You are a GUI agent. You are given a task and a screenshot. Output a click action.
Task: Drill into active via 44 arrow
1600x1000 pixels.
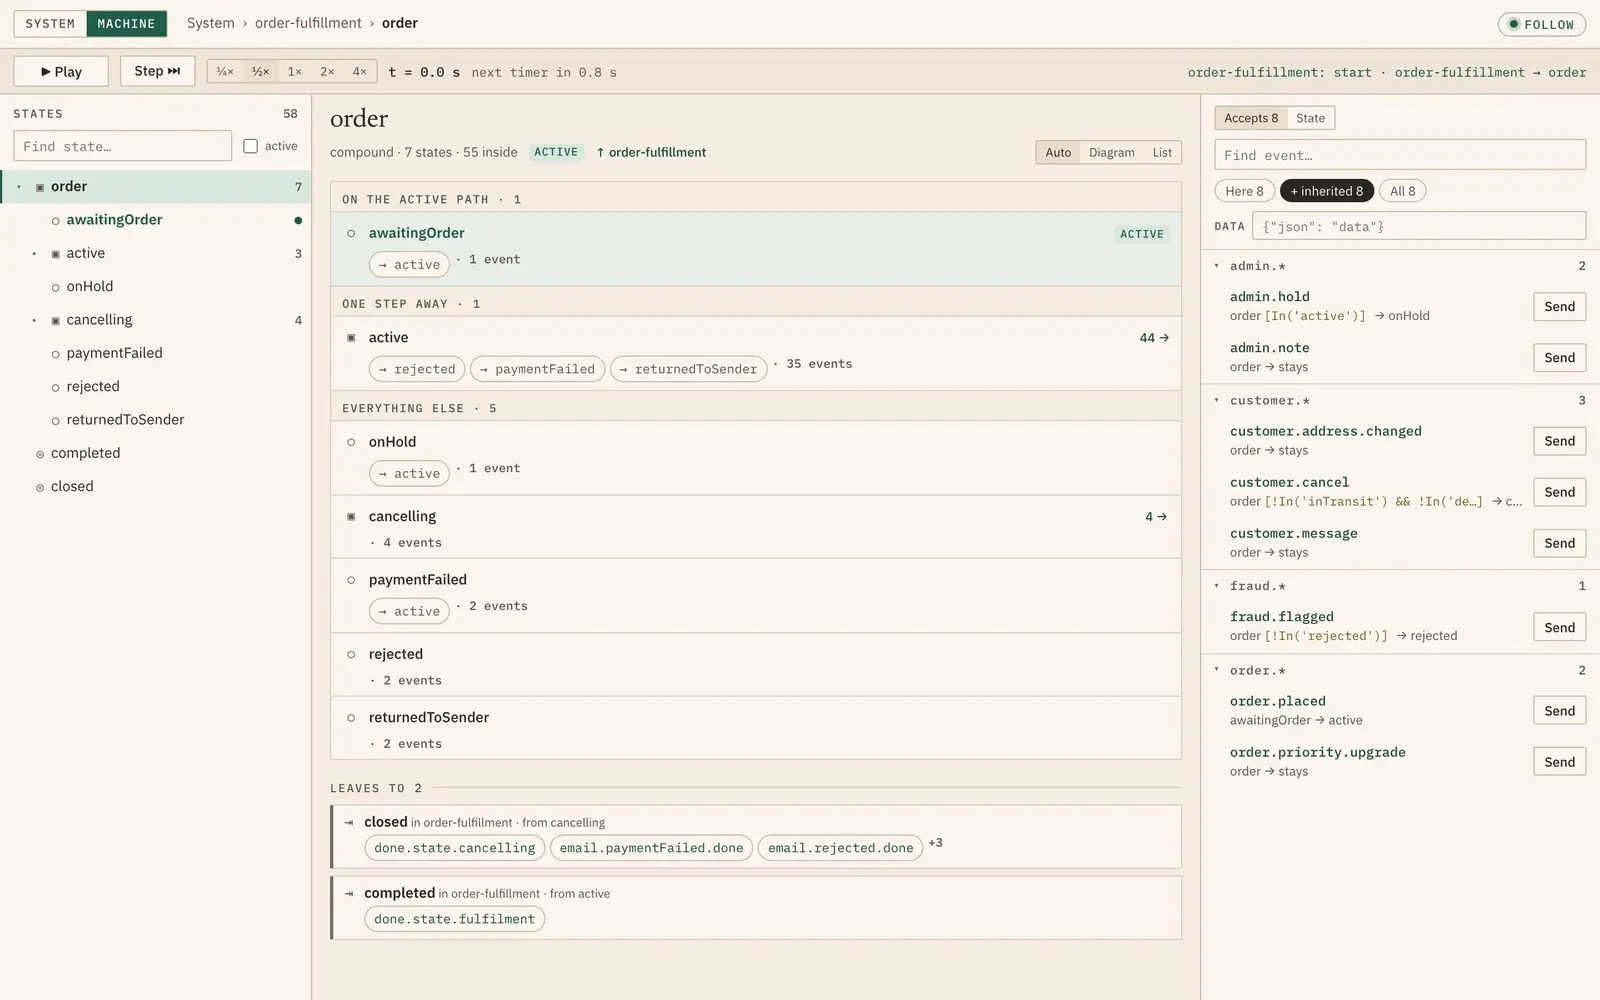[1154, 338]
